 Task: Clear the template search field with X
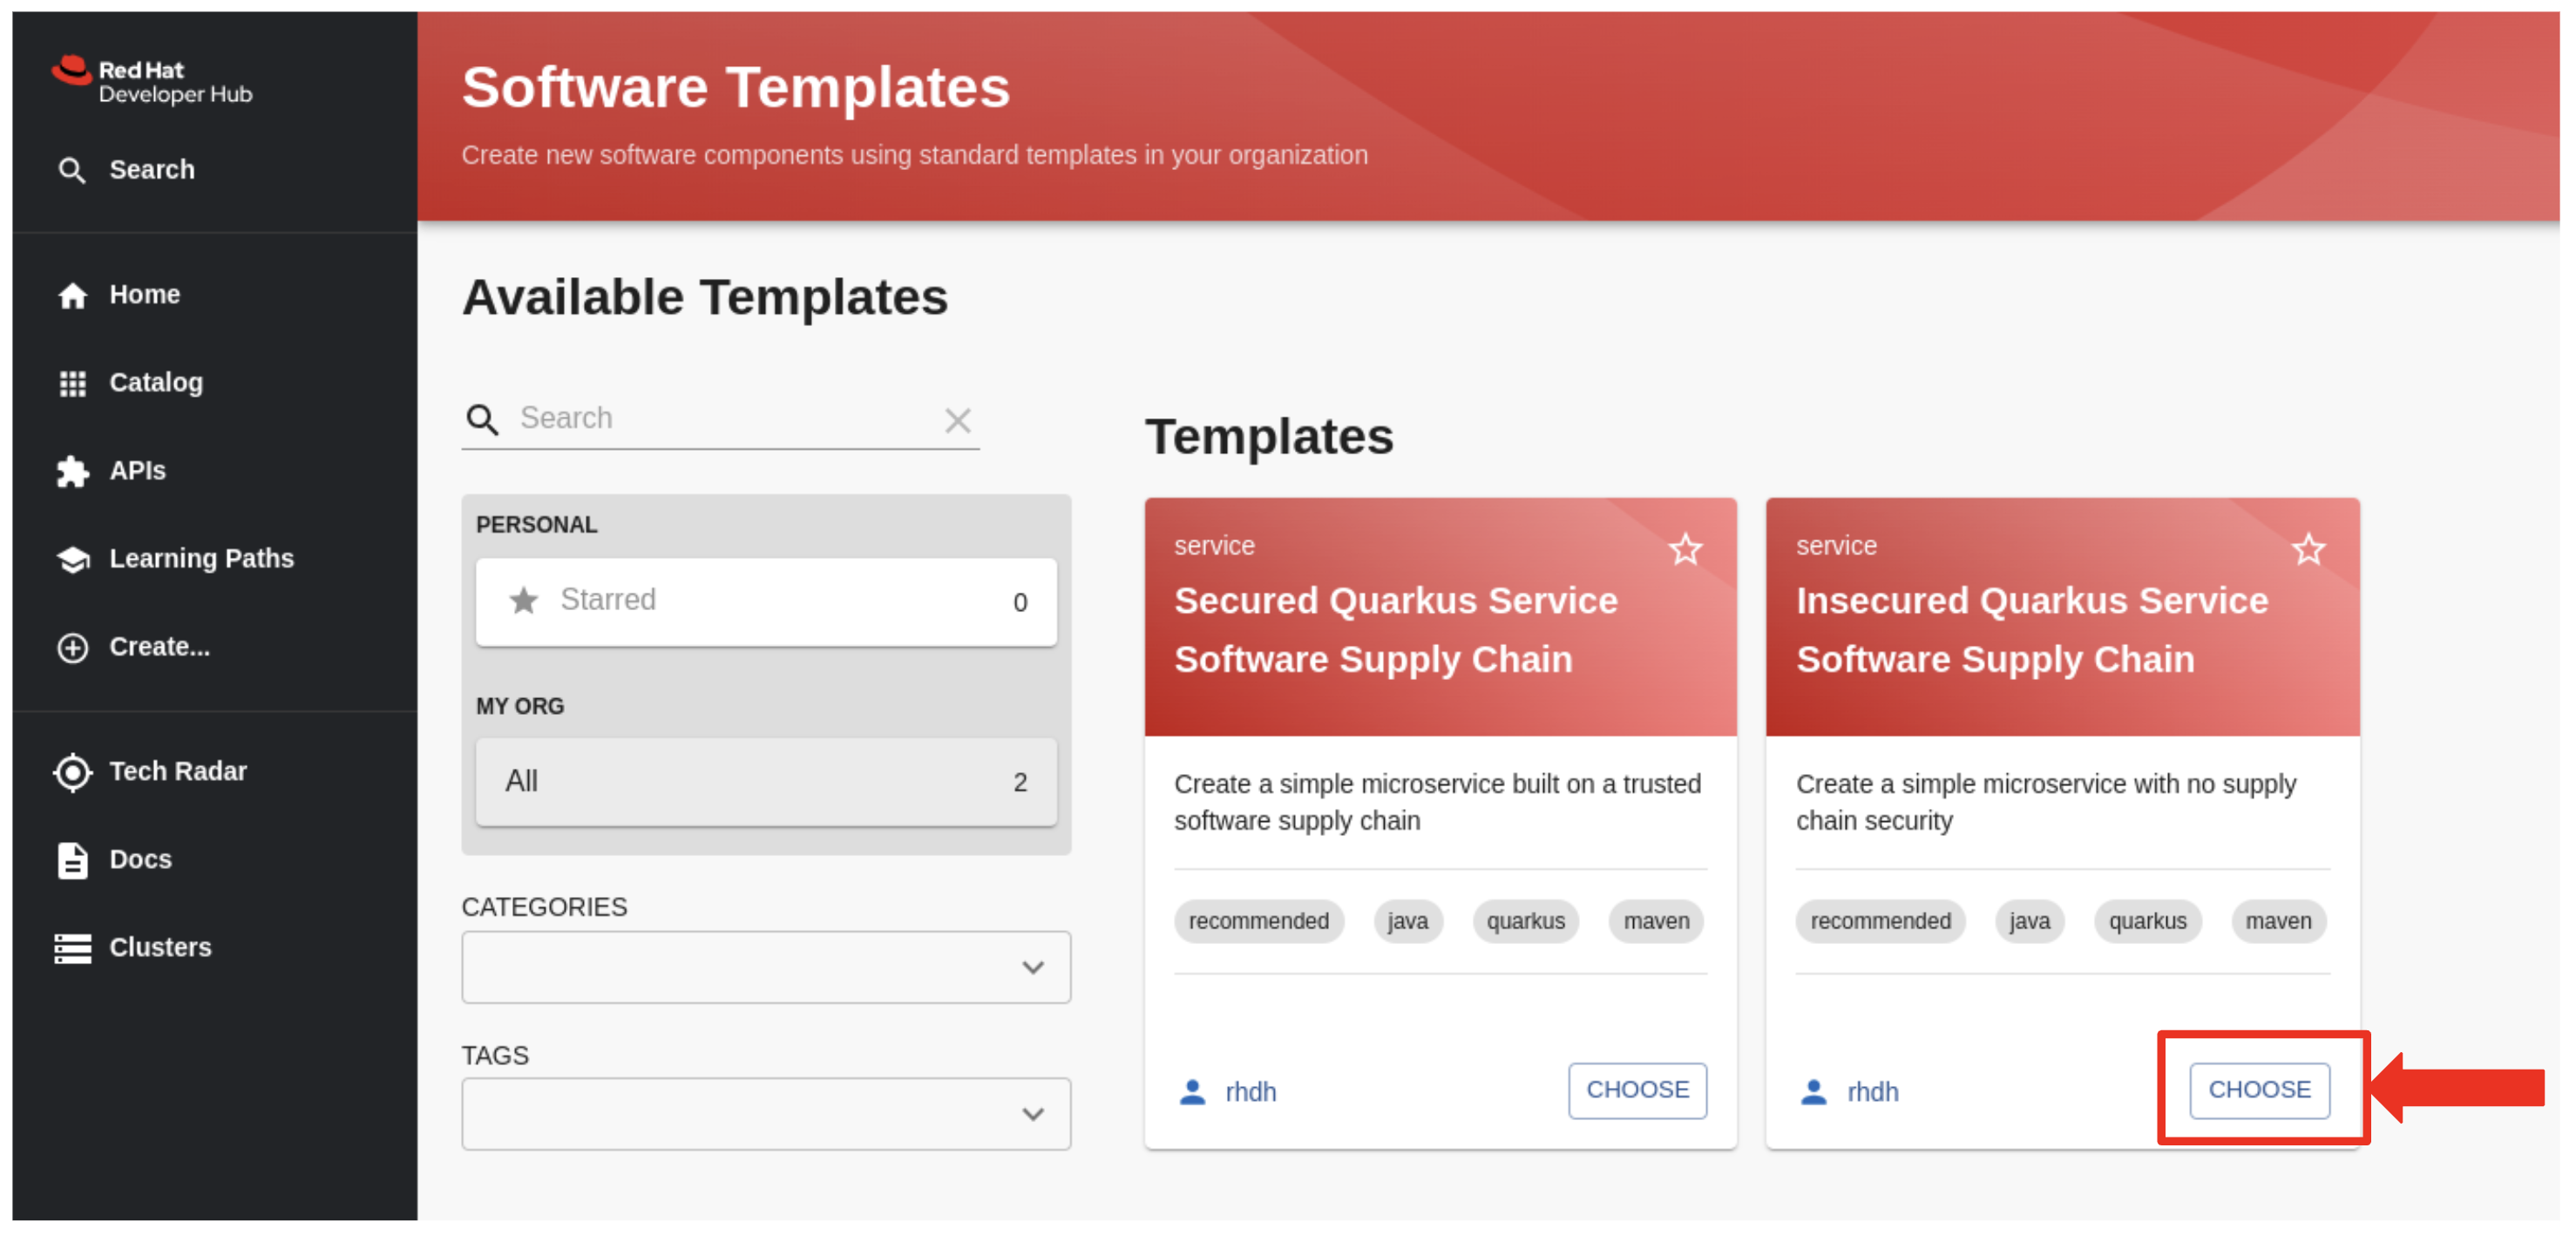pos(958,420)
